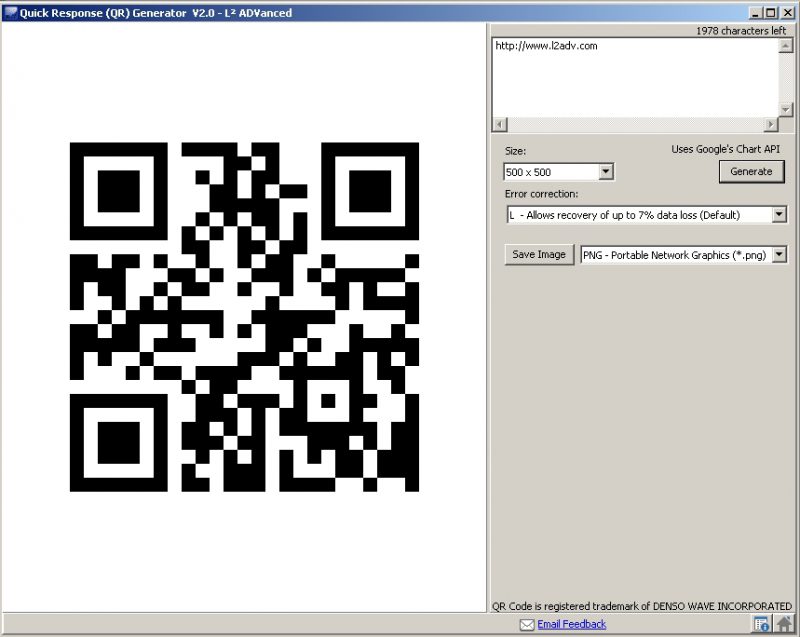
Task: Click the app icon in title bar
Action: coord(10,12)
